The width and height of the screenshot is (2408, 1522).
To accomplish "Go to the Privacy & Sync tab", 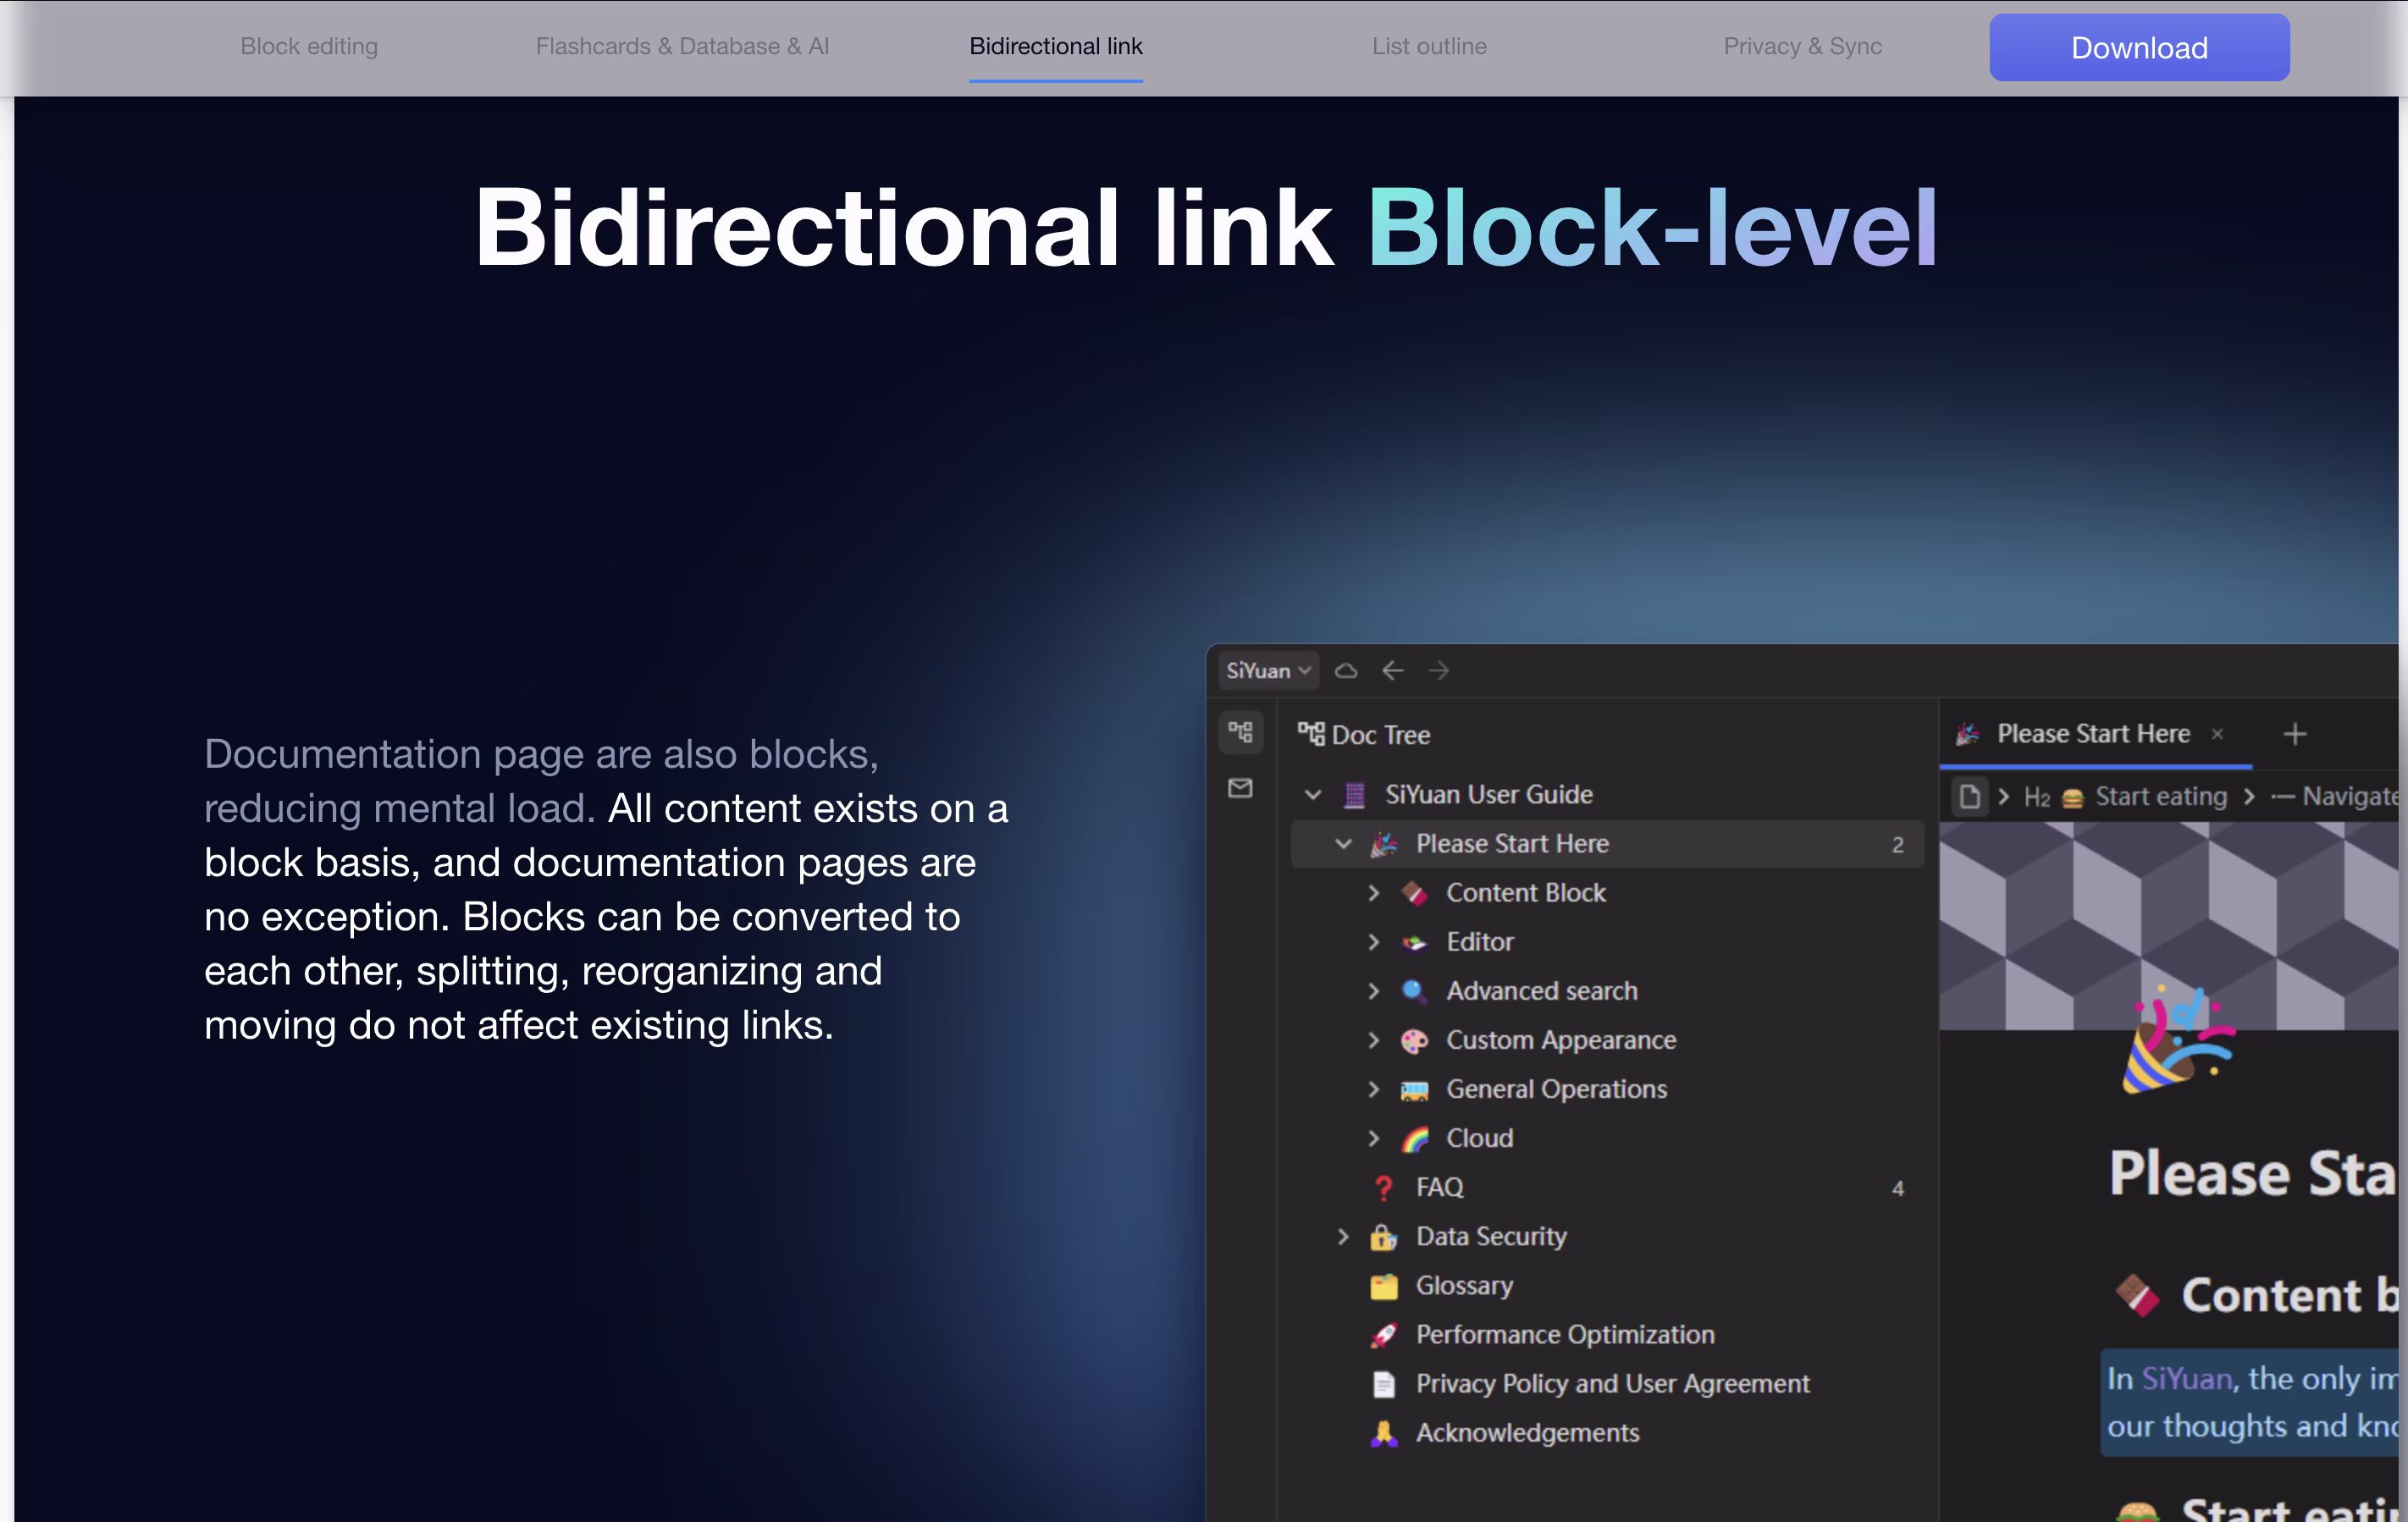I will click(x=1802, y=47).
